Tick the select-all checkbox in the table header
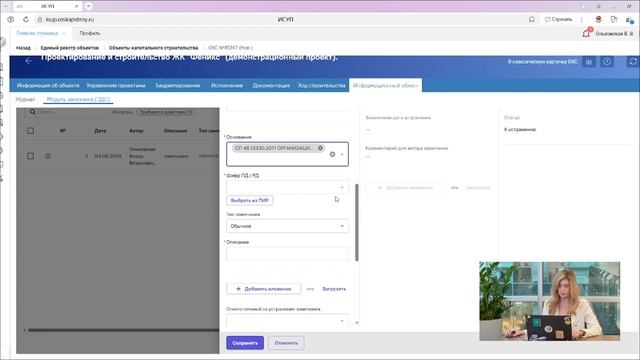640x360 pixels. [31, 131]
